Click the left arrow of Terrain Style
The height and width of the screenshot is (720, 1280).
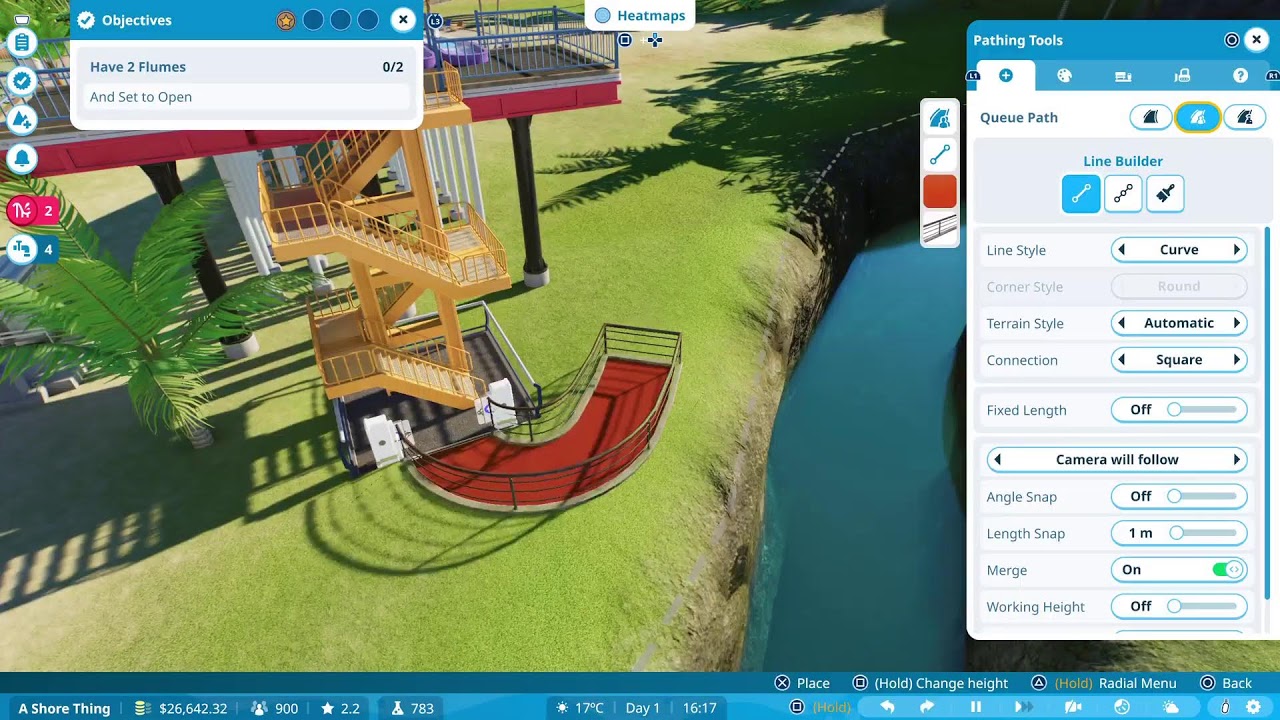coord(1122,323)
